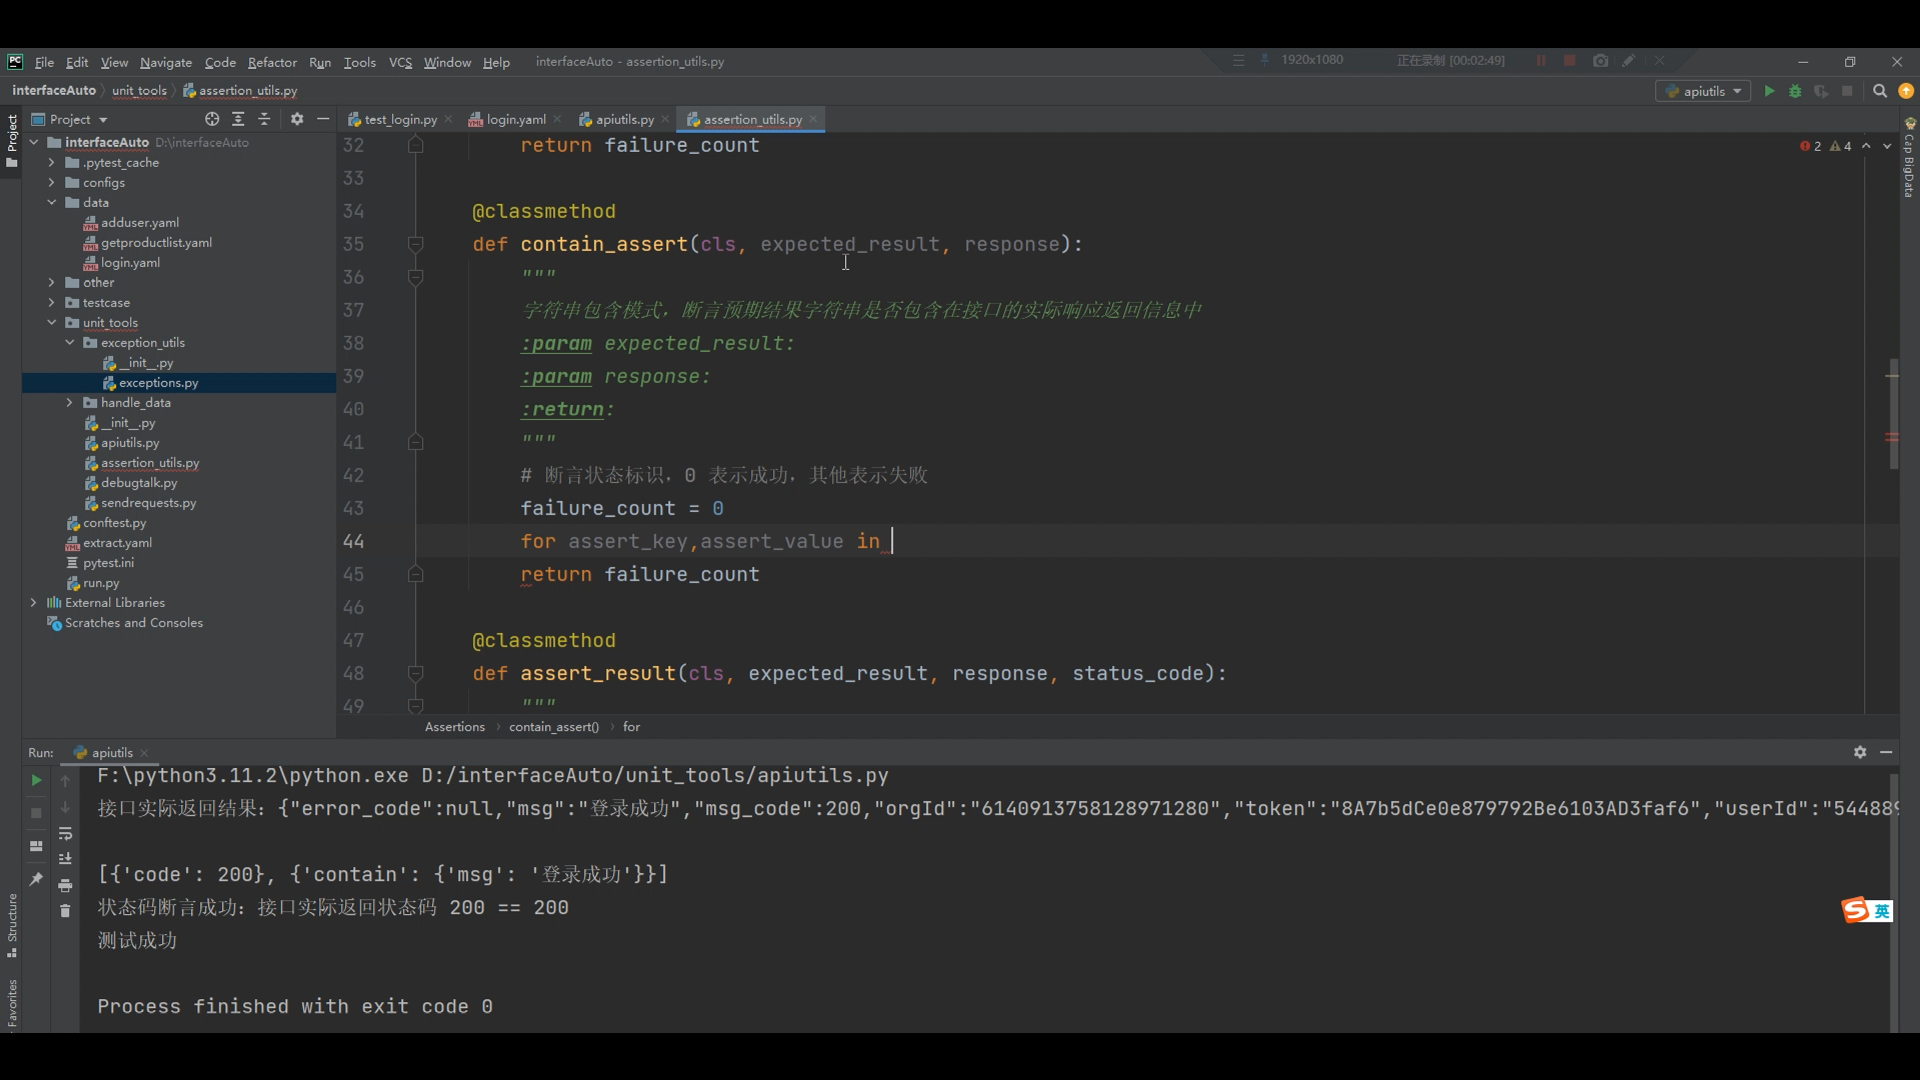Click contain_assert() in editor breadcrumb
Screen dimensions: 1920x1080
coord(553,727)
